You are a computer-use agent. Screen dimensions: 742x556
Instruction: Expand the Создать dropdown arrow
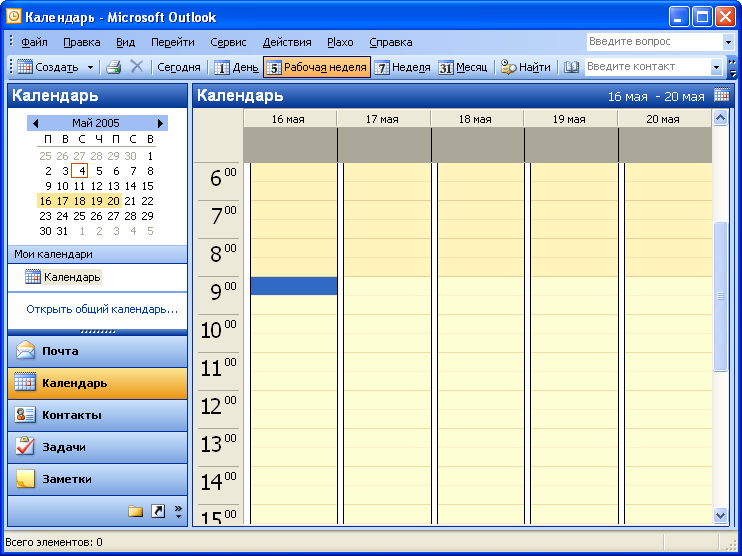(90, 67)
